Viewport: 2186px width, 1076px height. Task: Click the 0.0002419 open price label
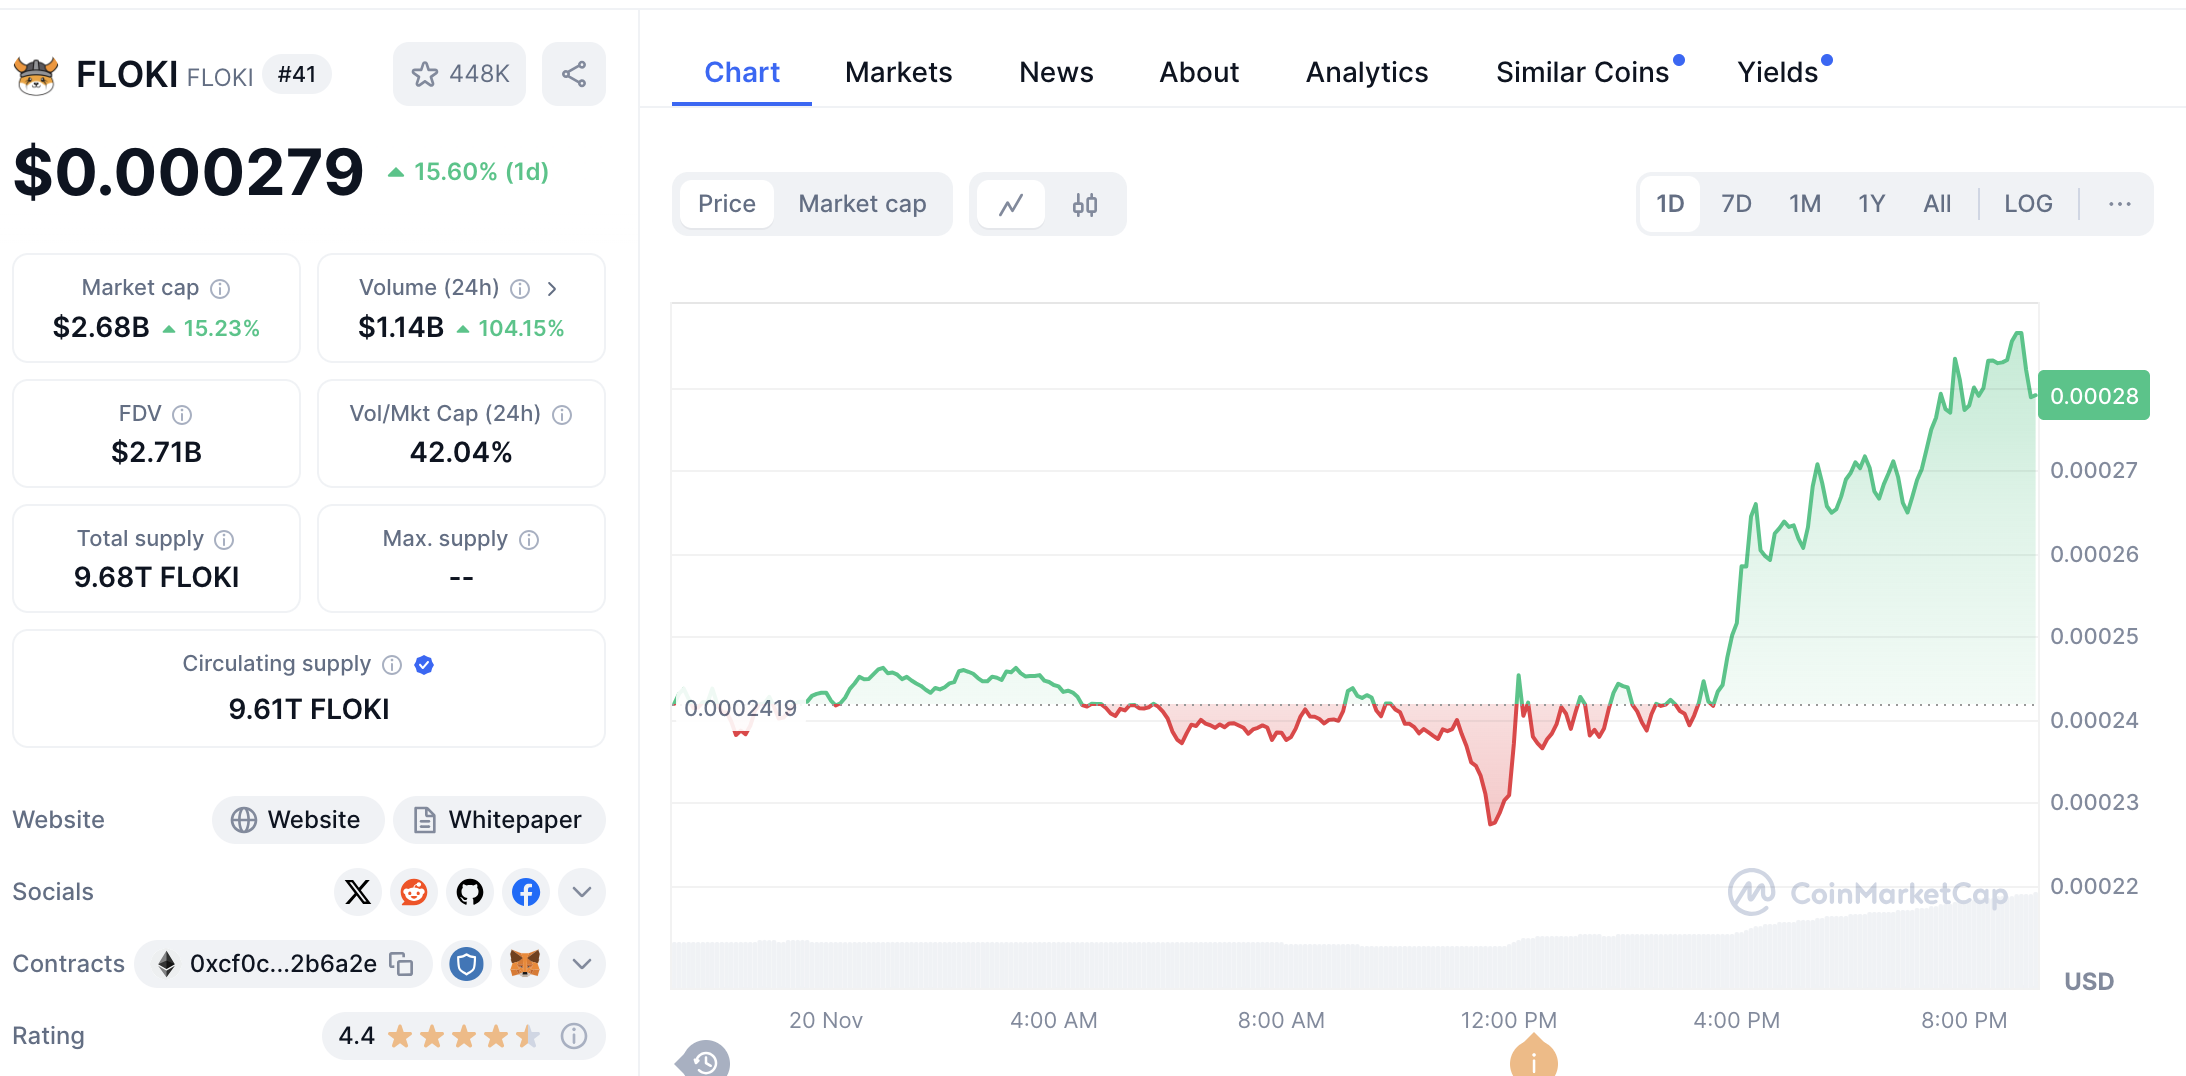740,709
